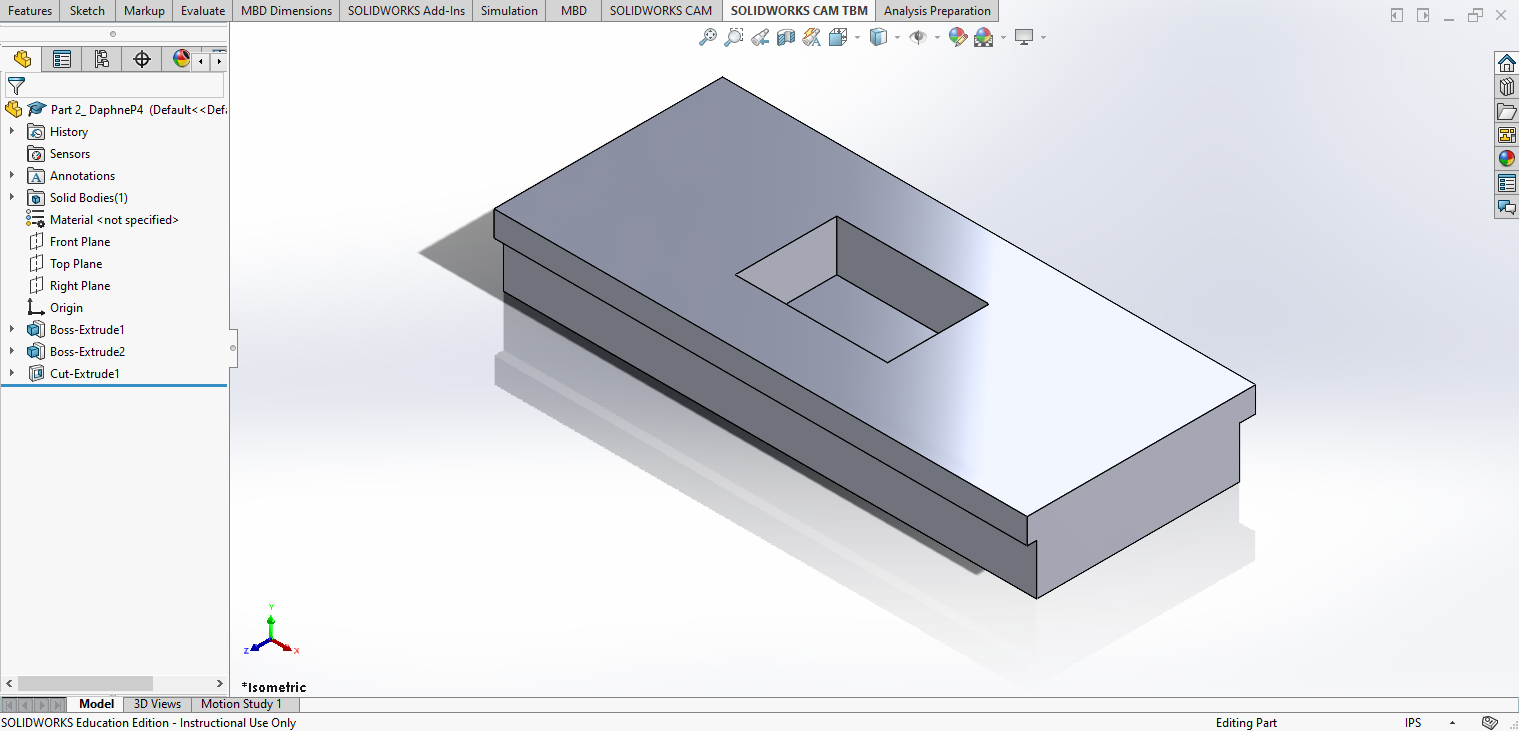1519x731 pixels.
Task: Toggle the Section View tool
Action: 786,37
